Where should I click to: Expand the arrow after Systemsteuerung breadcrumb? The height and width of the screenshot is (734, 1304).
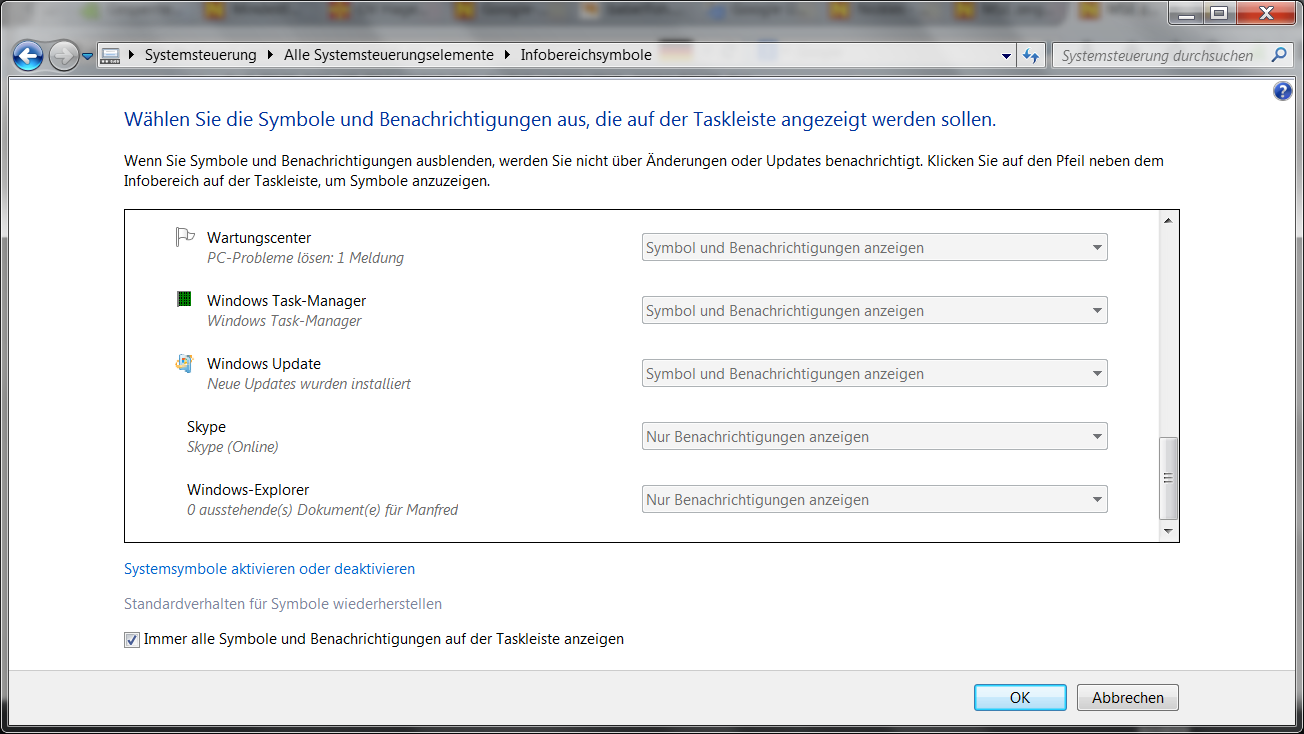tap(271, 55)
